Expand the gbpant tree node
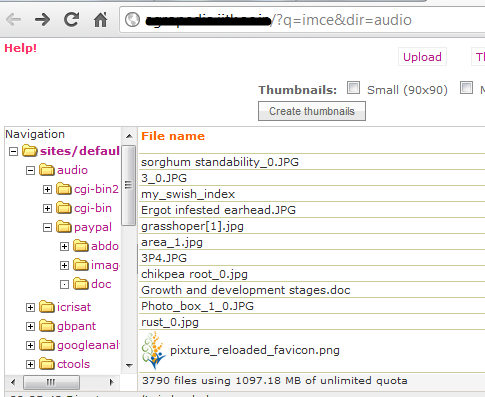 pos(30,326)
